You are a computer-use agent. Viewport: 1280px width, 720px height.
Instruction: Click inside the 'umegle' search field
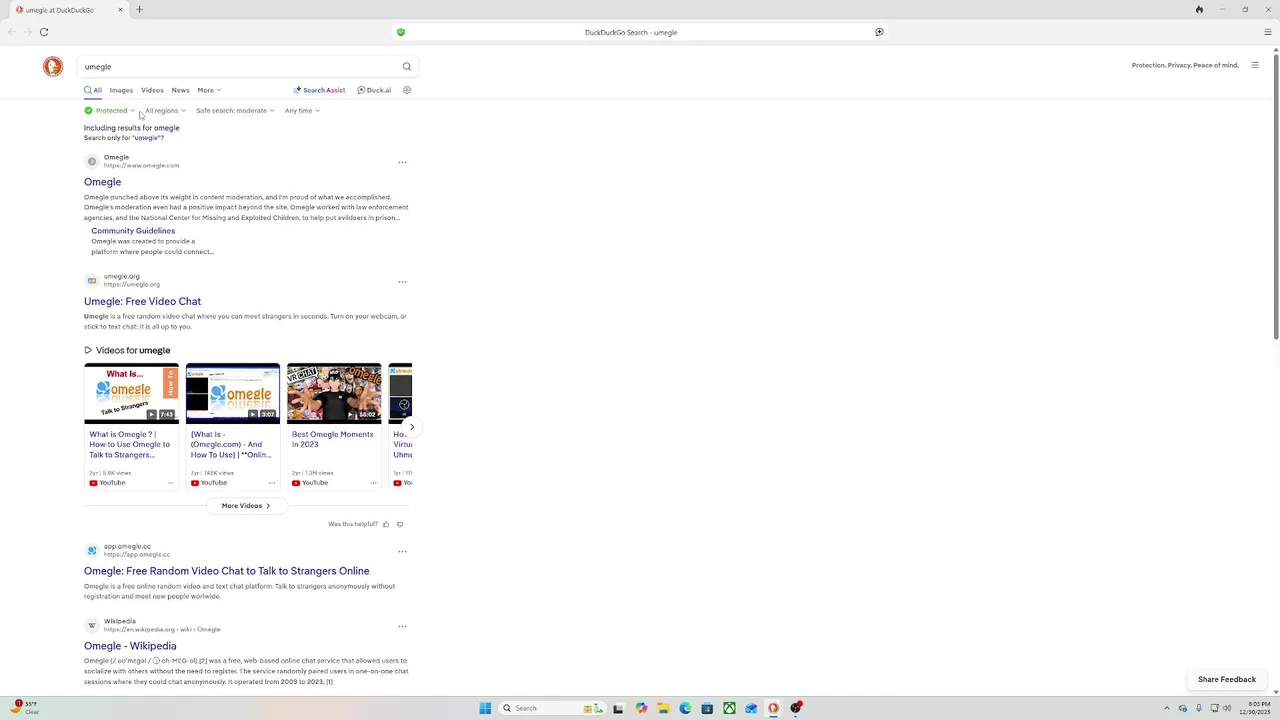pyautogui.click(x=238, y=67)
